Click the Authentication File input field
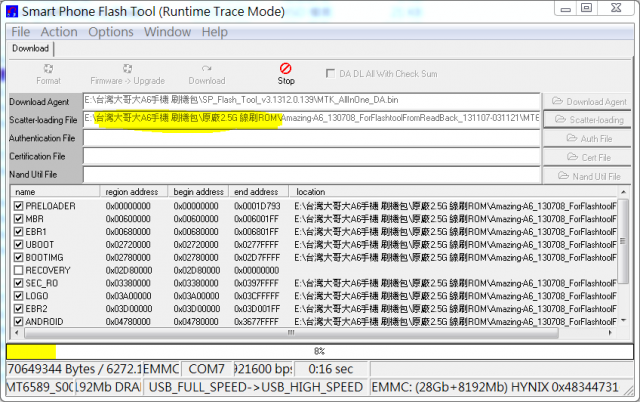640x402 pixels. click(311, 138)
